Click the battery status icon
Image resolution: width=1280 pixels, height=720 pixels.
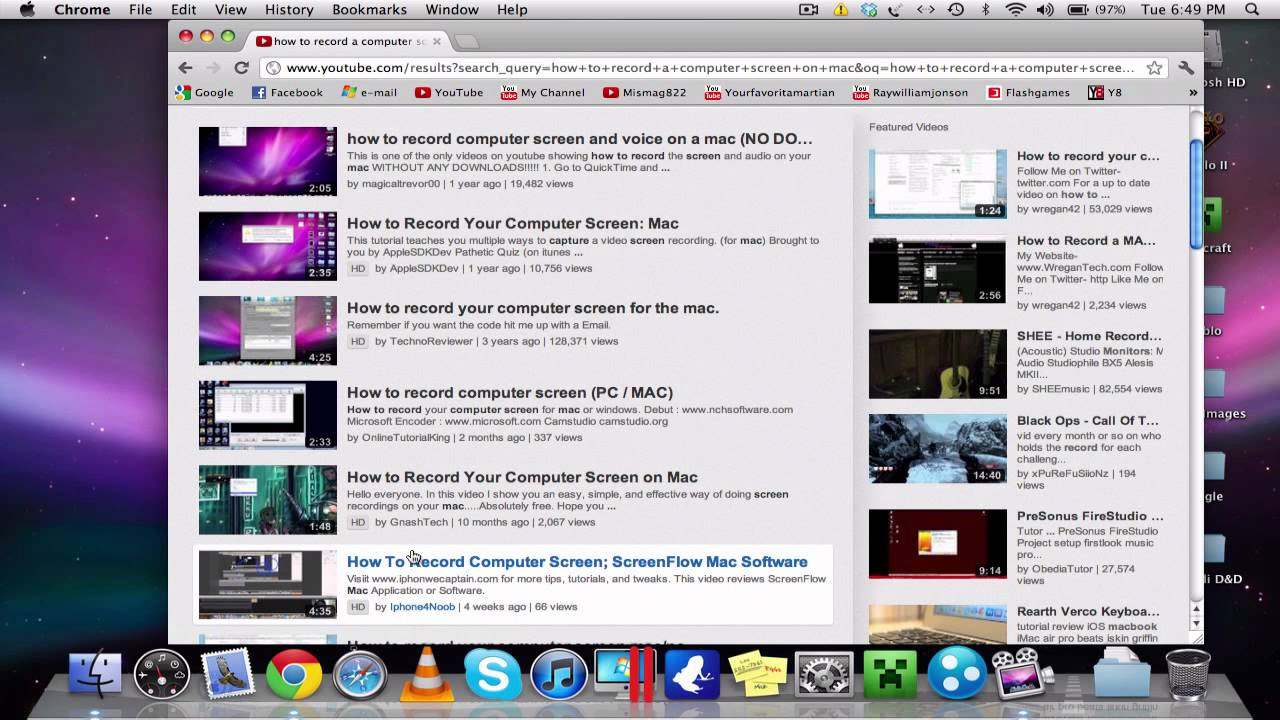tap(1078, 10)
